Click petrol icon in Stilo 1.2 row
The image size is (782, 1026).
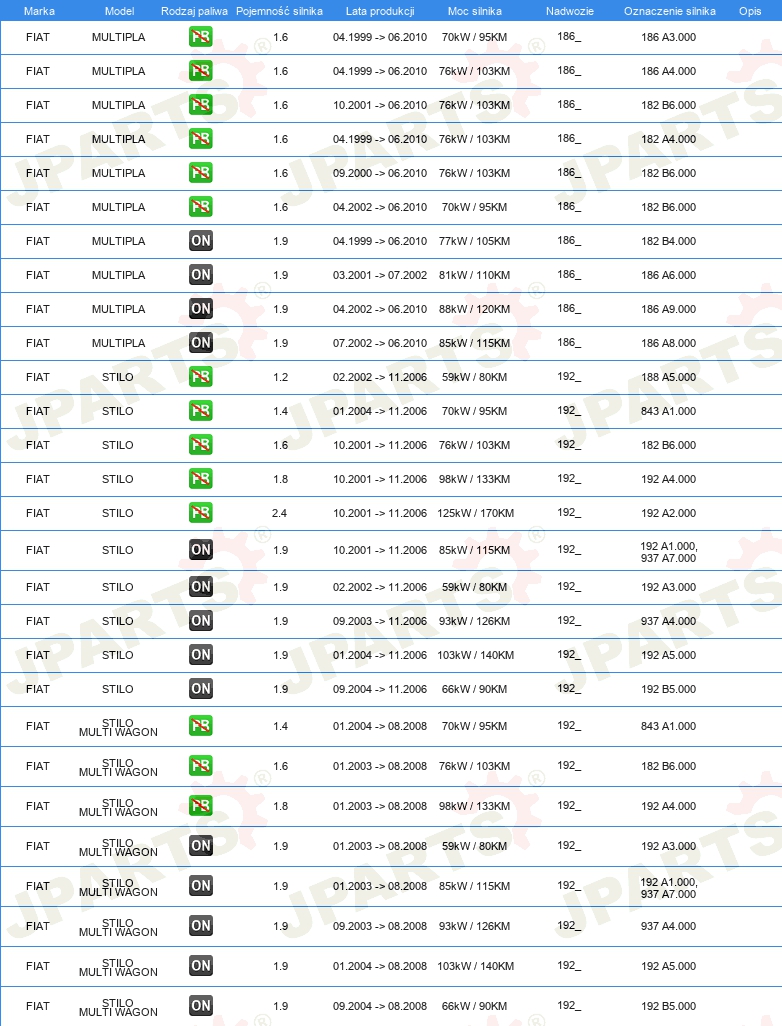coord(200,377)
